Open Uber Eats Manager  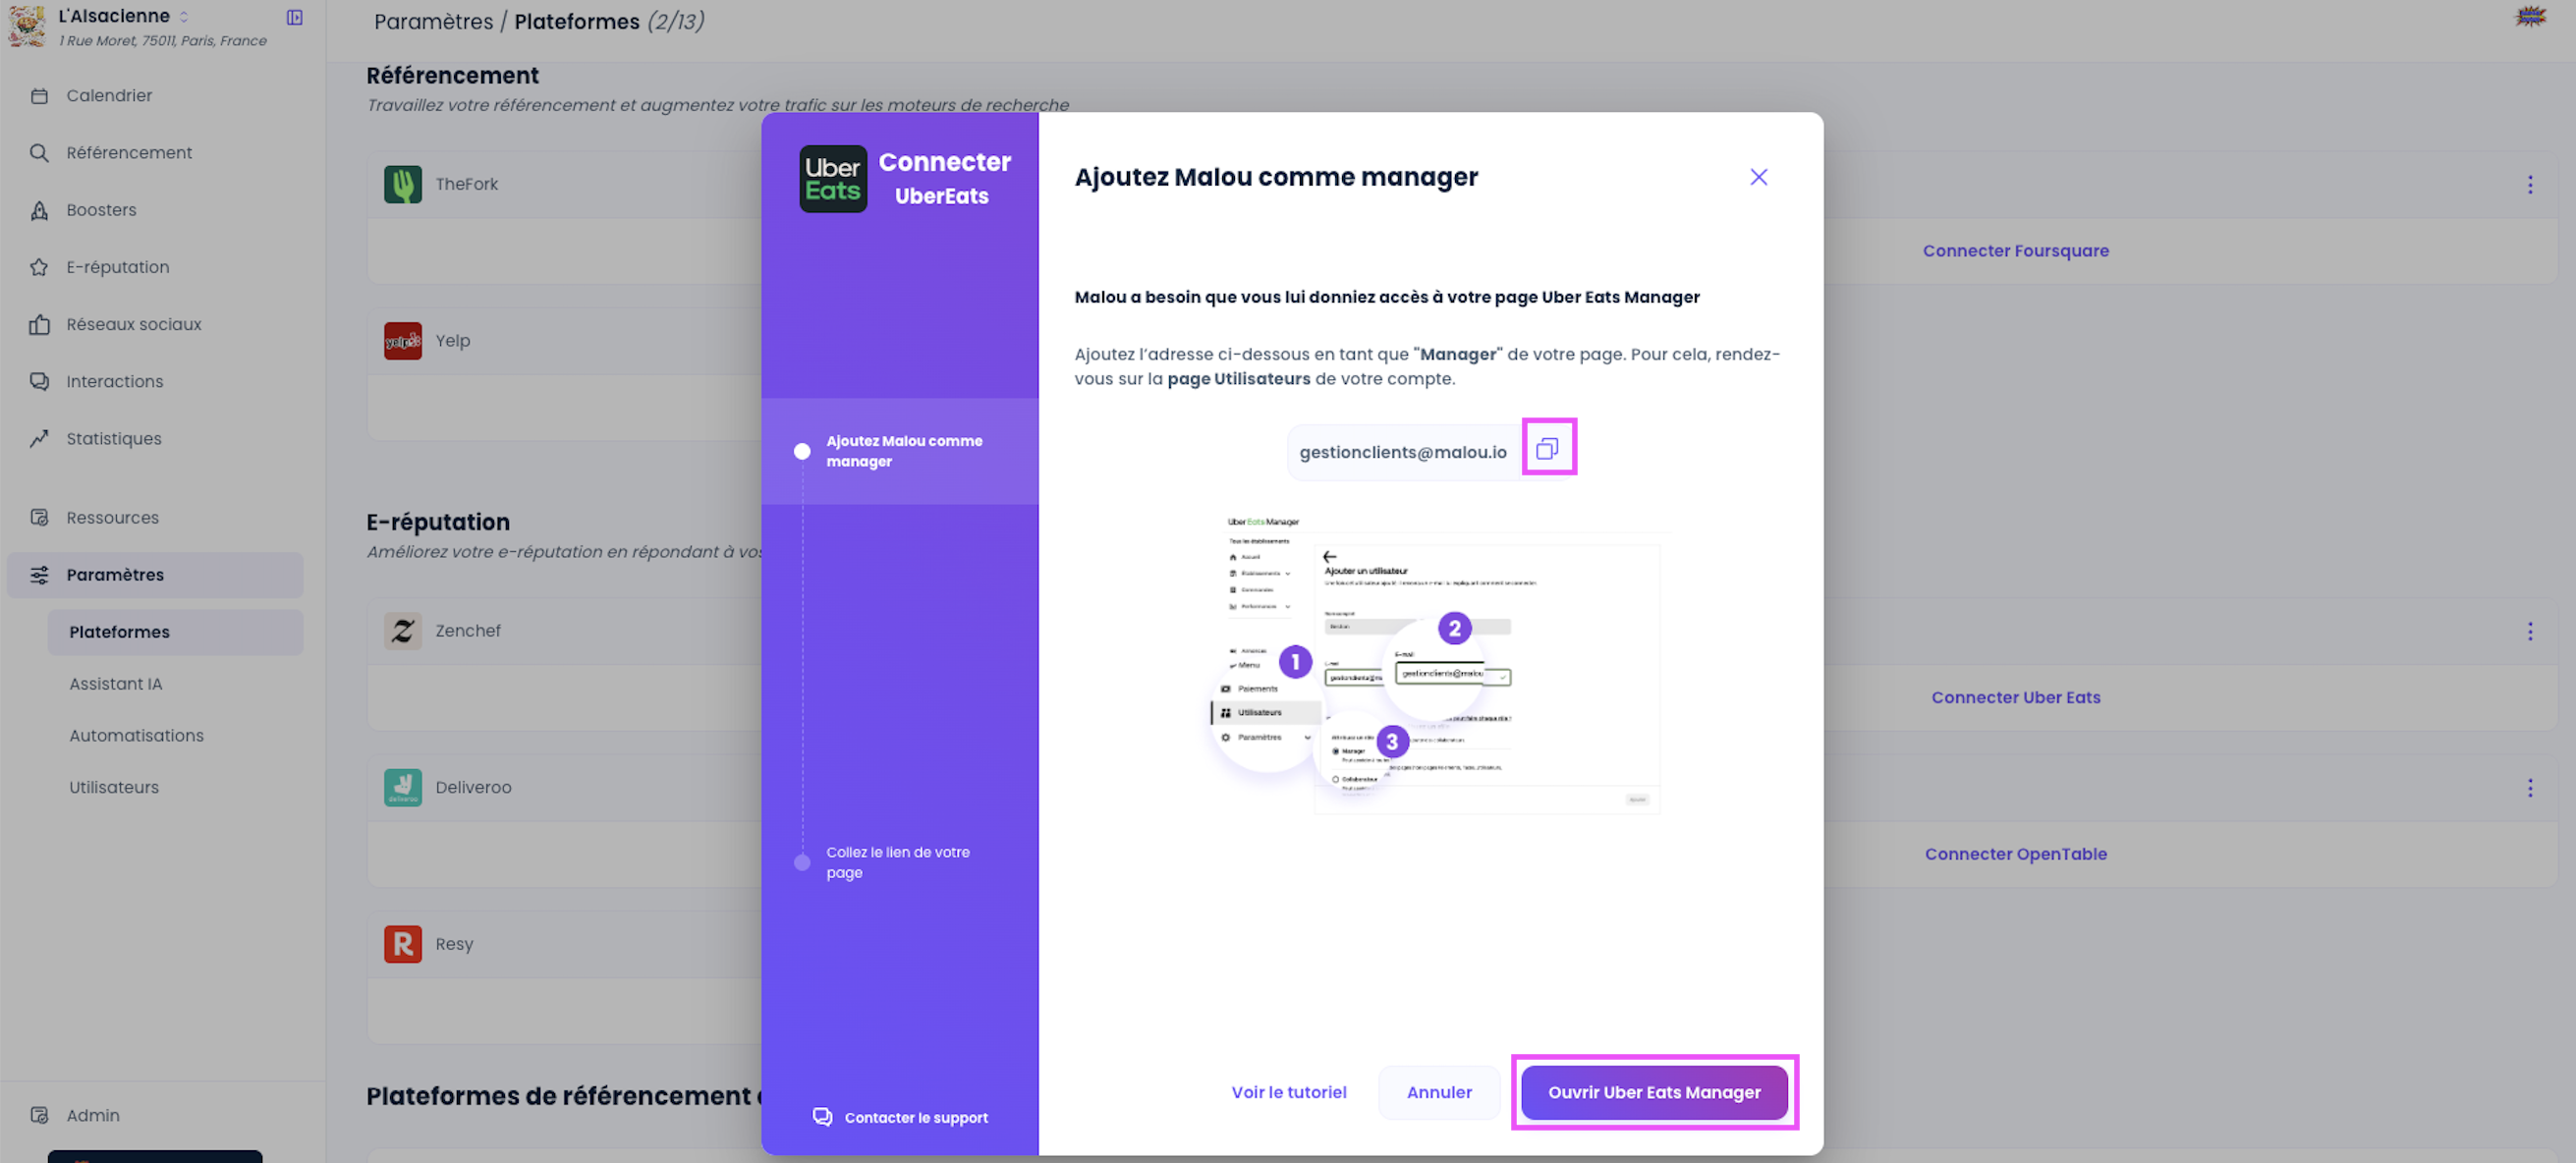(x=1654, y=1092)
